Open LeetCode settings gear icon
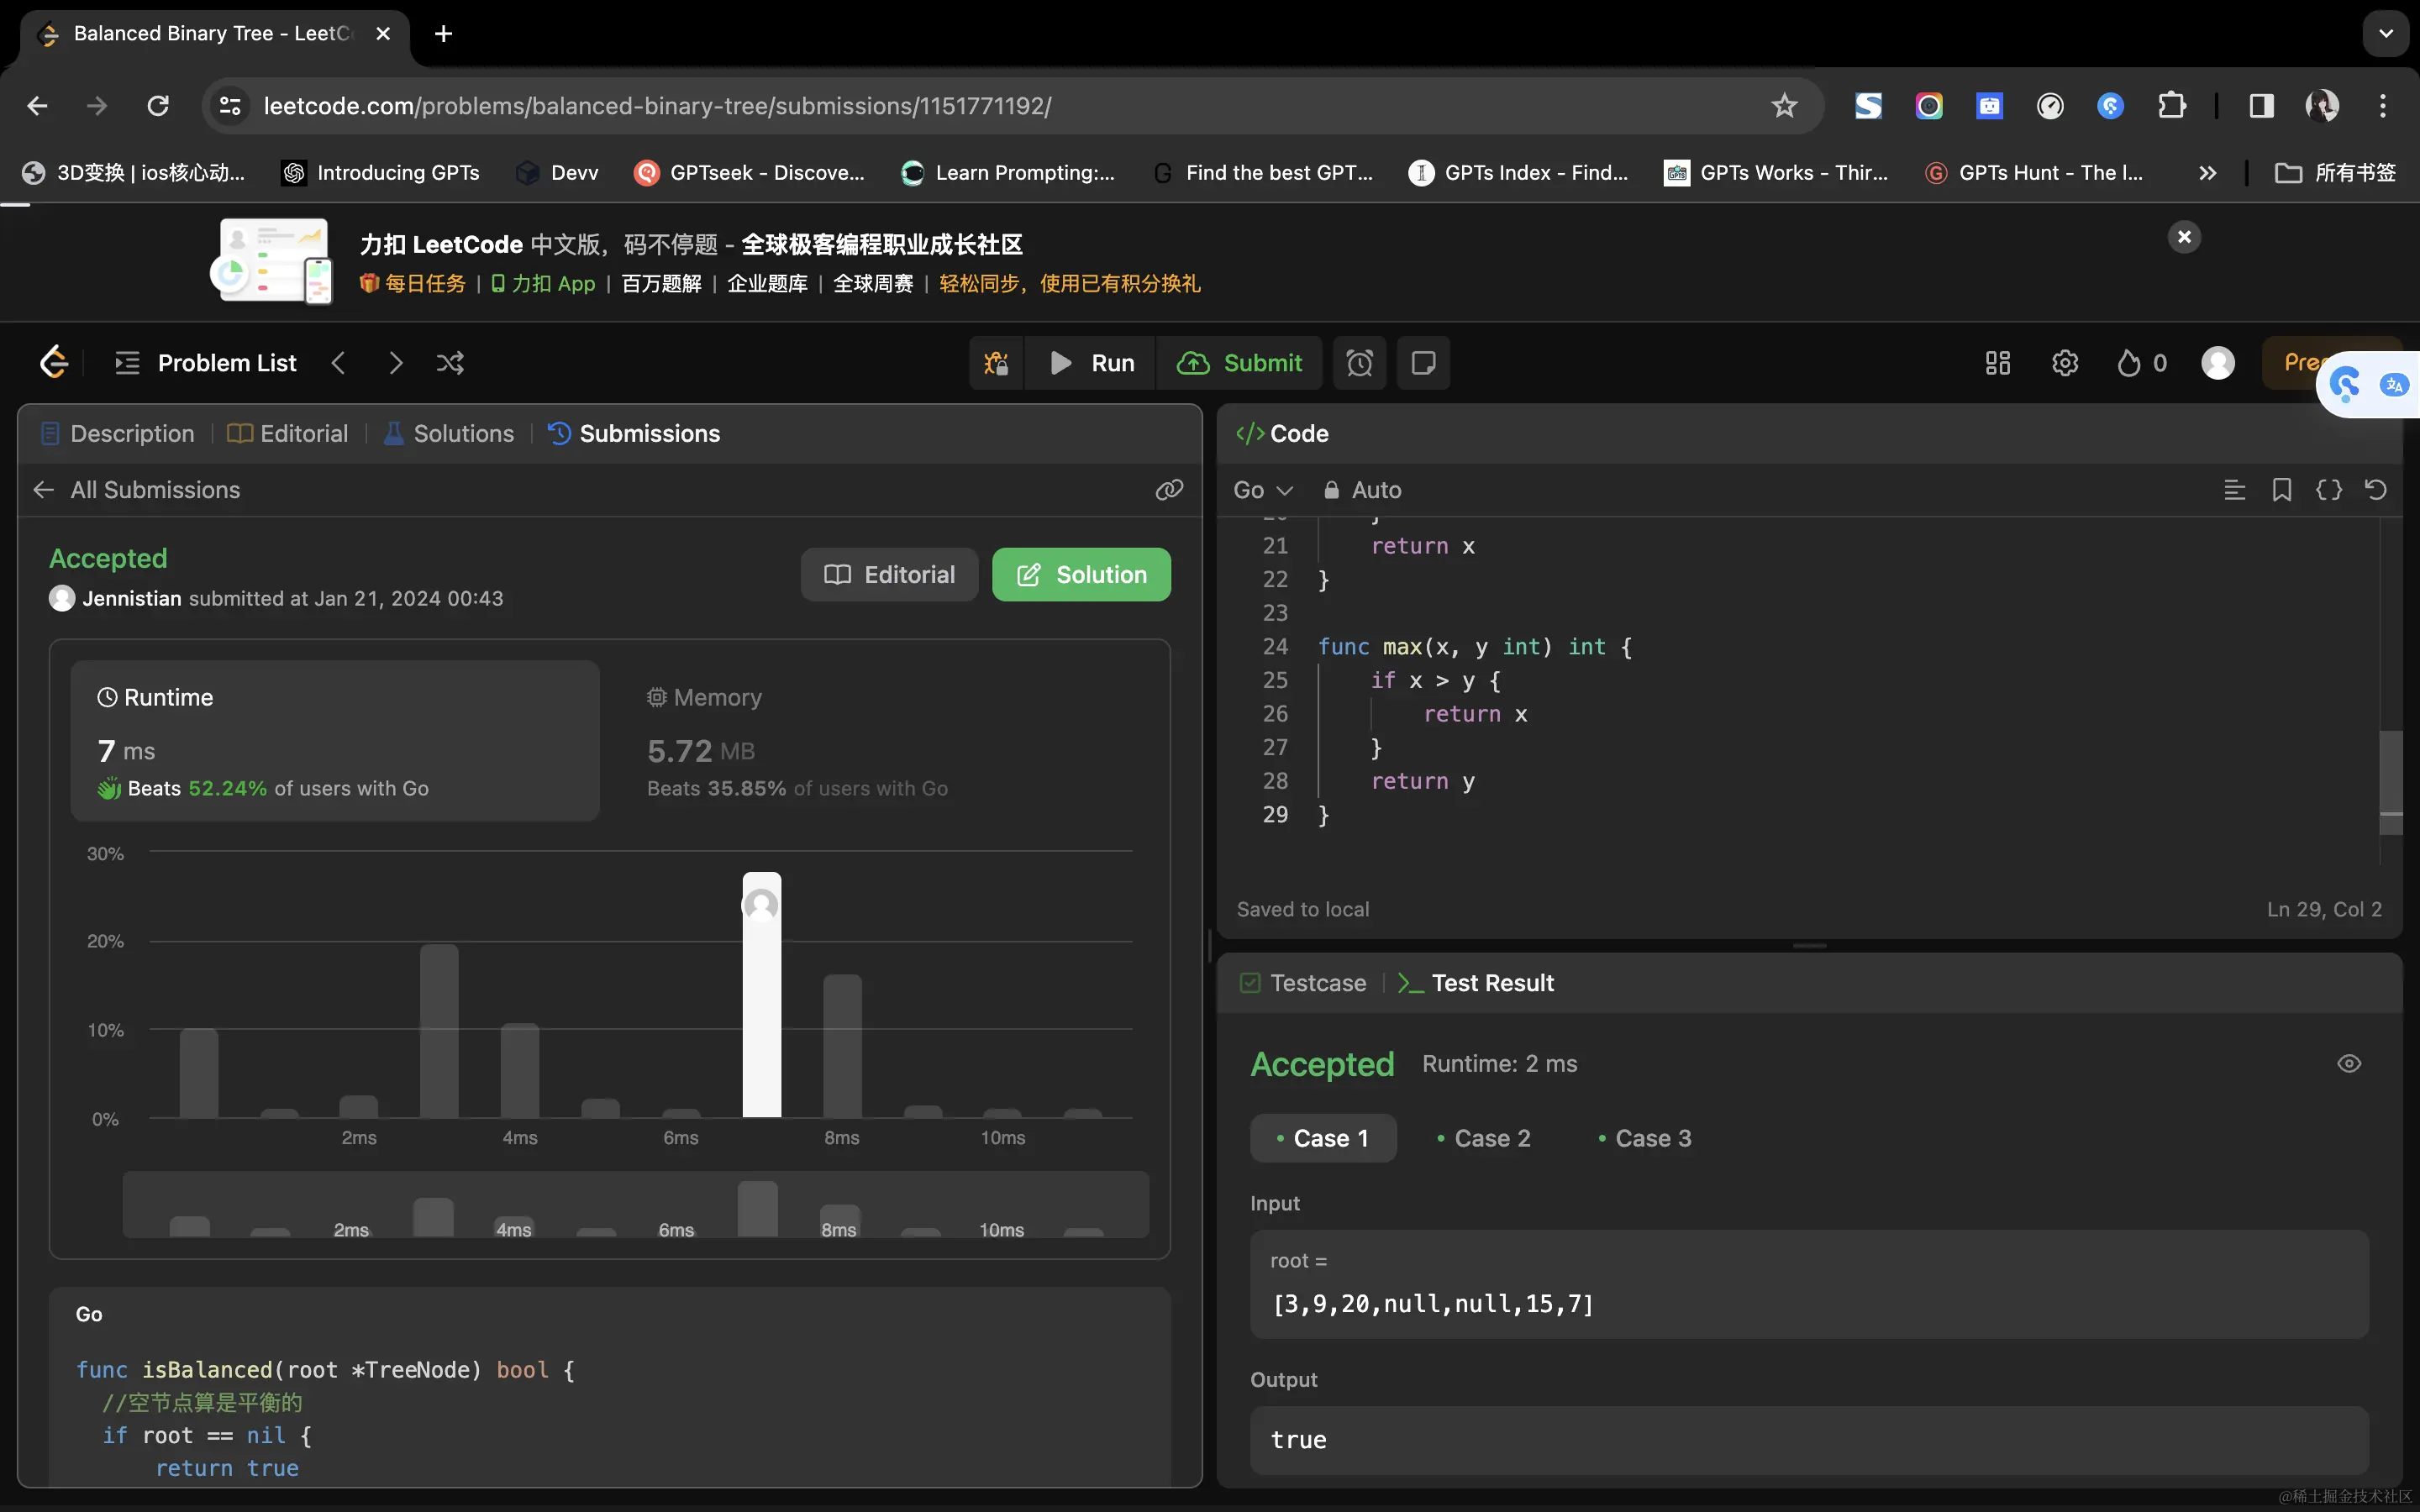The height and width of the screenshot is (1512, 2420). pyautogui.click(x=2065, y=363)
